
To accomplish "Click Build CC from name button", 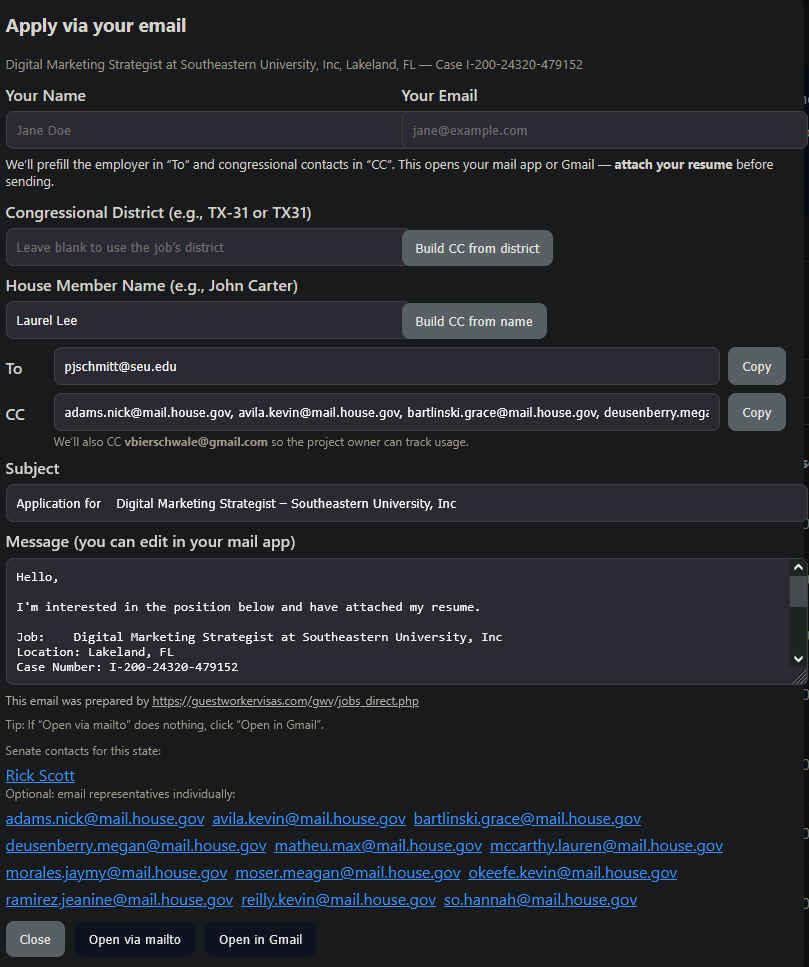I will pyautogui.click(x=474, y=321).
